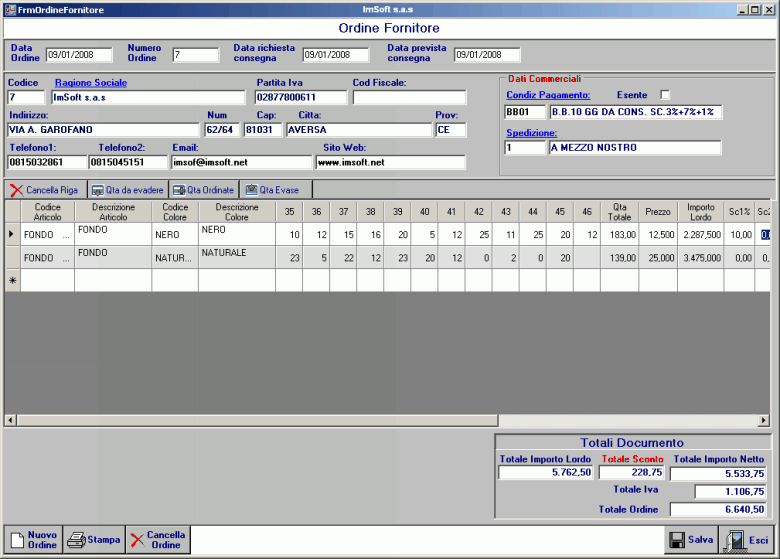Click the grid scroll left arrow
The width and height of the screenshot is (780, 559).
(x=10, y=421)
